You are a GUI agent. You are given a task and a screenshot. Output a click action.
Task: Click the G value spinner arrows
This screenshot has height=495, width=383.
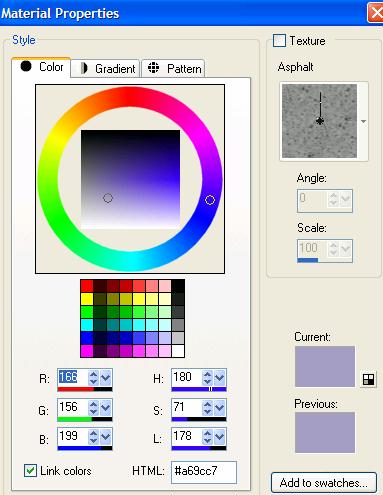(93, 407)
